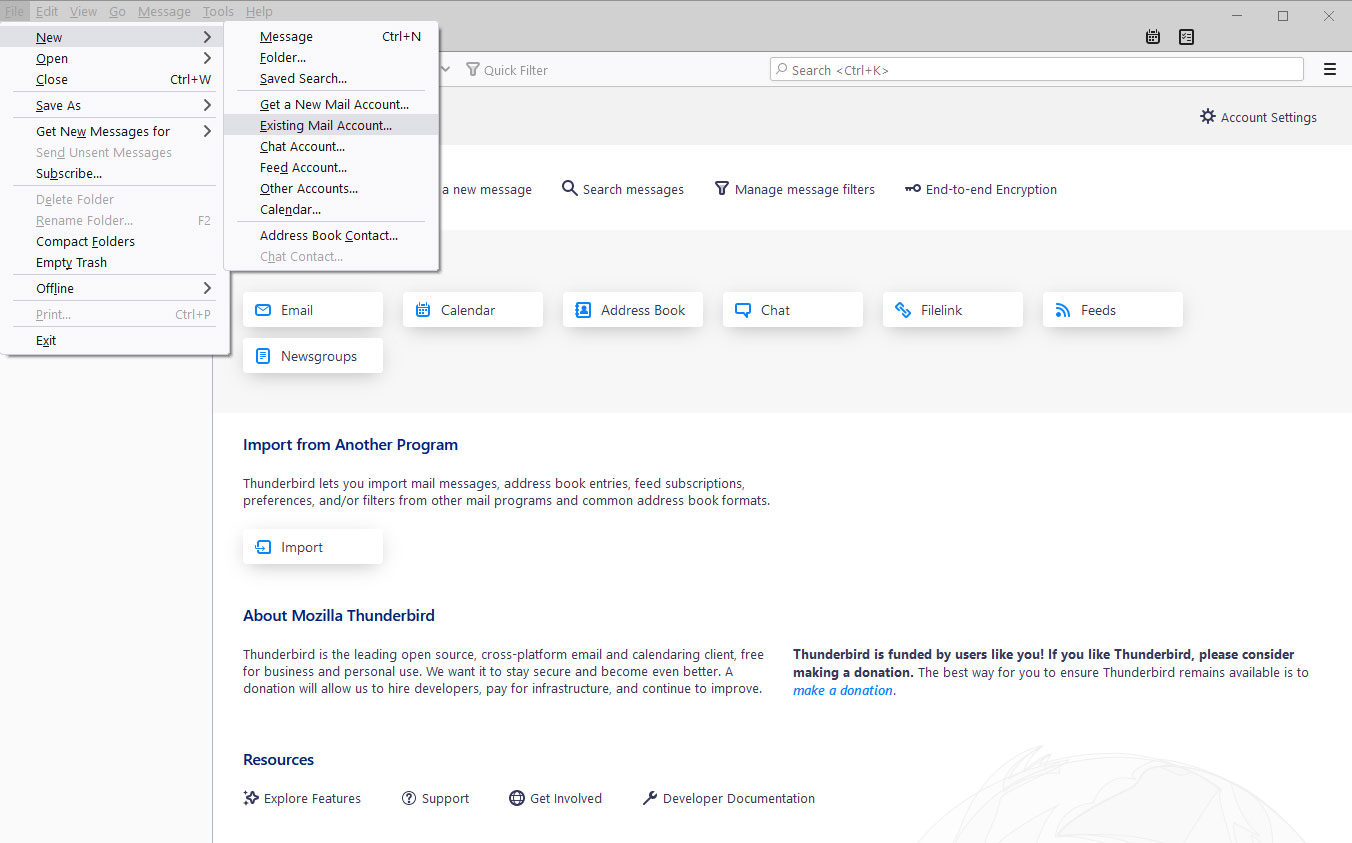This screenshot has width=1352, height=843.
Task: Open the Developer Documentation link text
Action: click(739, 798)
